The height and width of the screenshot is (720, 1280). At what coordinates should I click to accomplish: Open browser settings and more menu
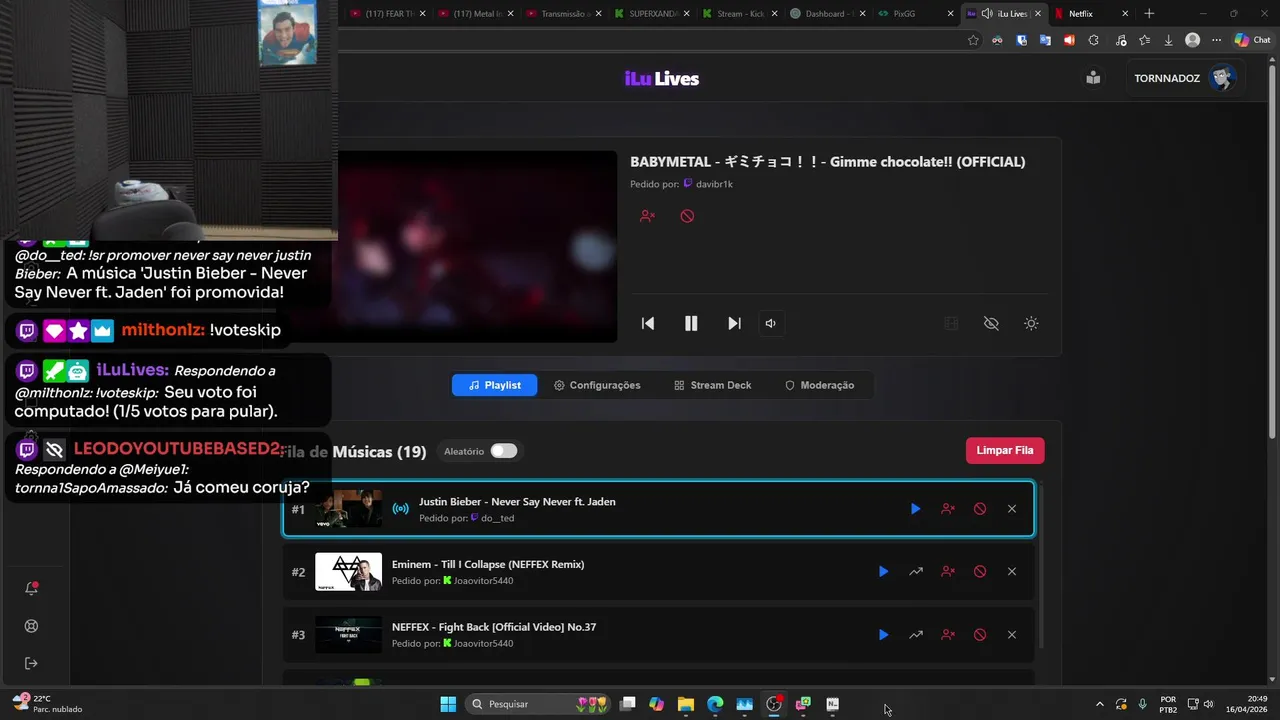coord(1216,40)
